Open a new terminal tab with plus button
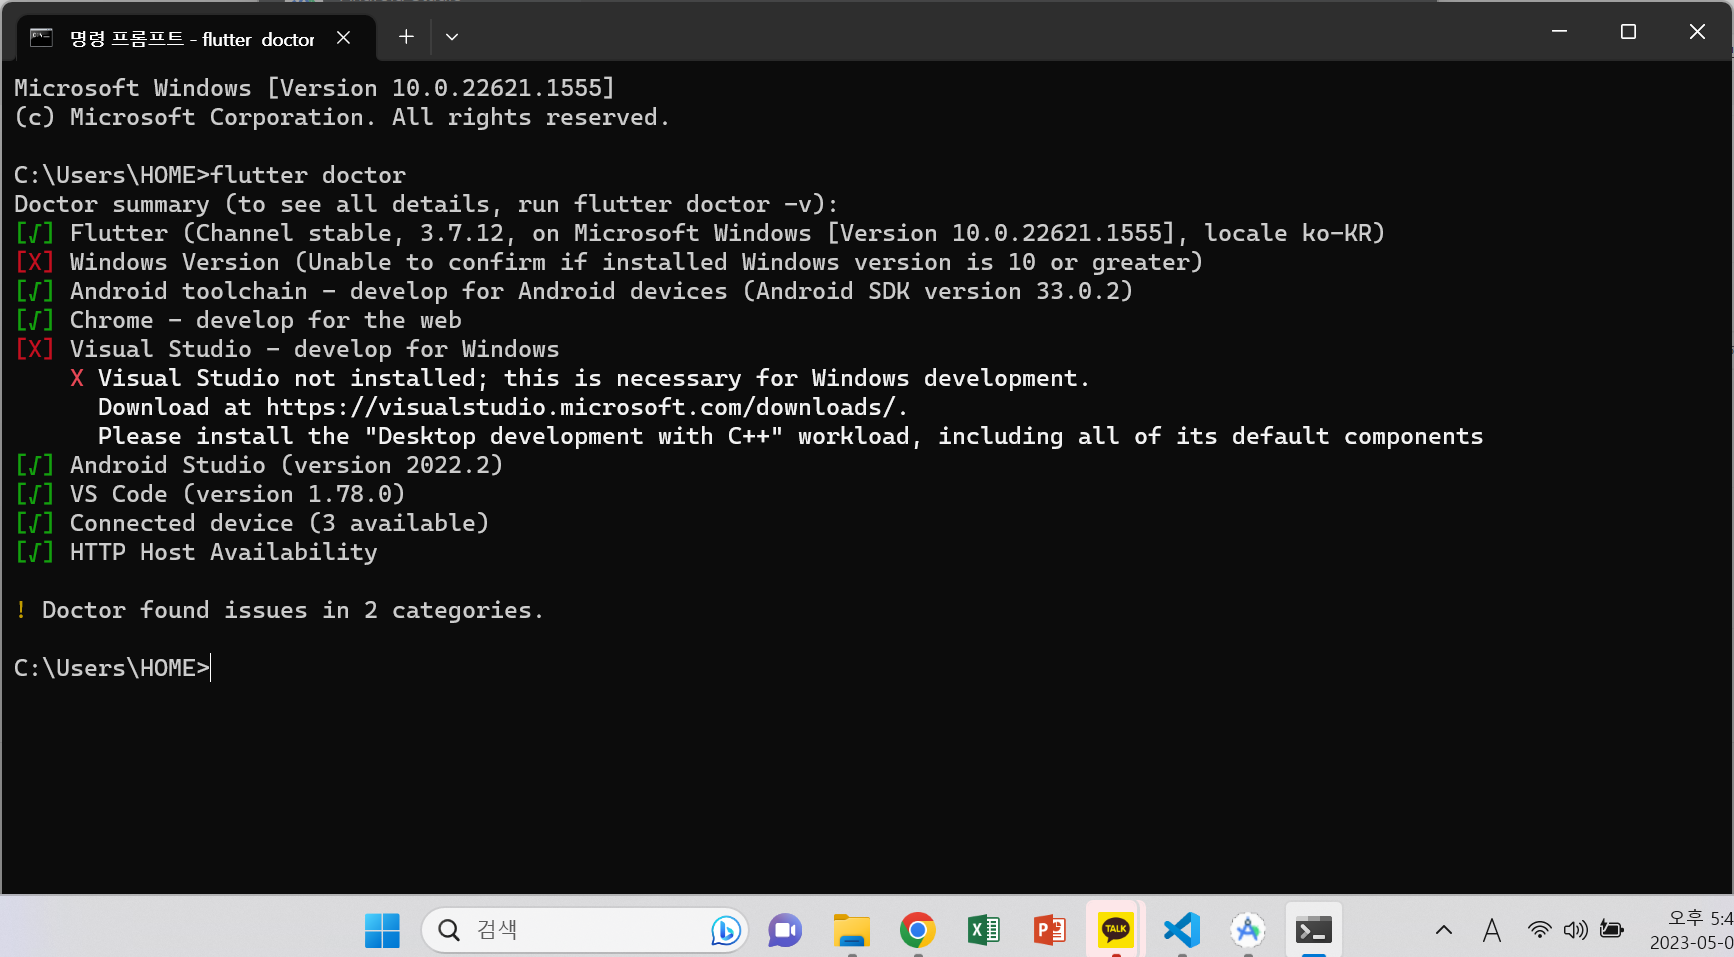Screen dimensions: 1734x957 (406, 37)
